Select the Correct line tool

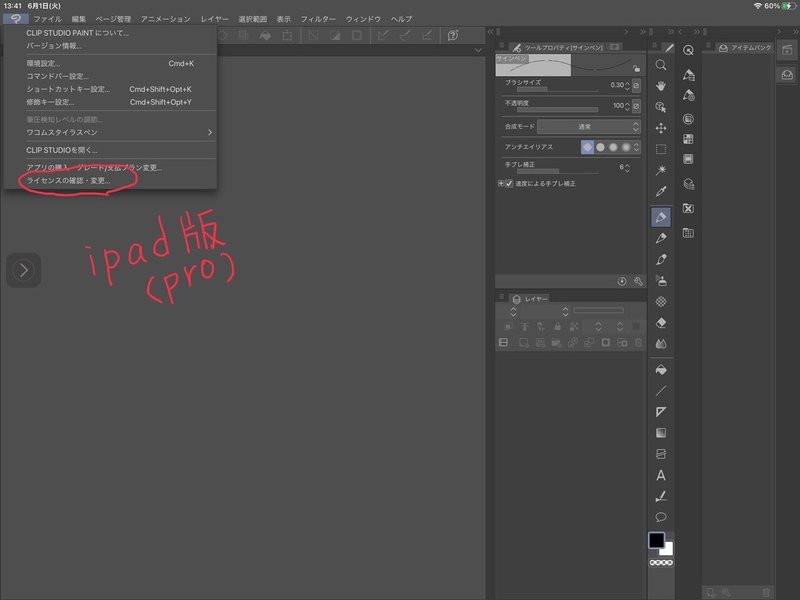[x=661, y=496]
